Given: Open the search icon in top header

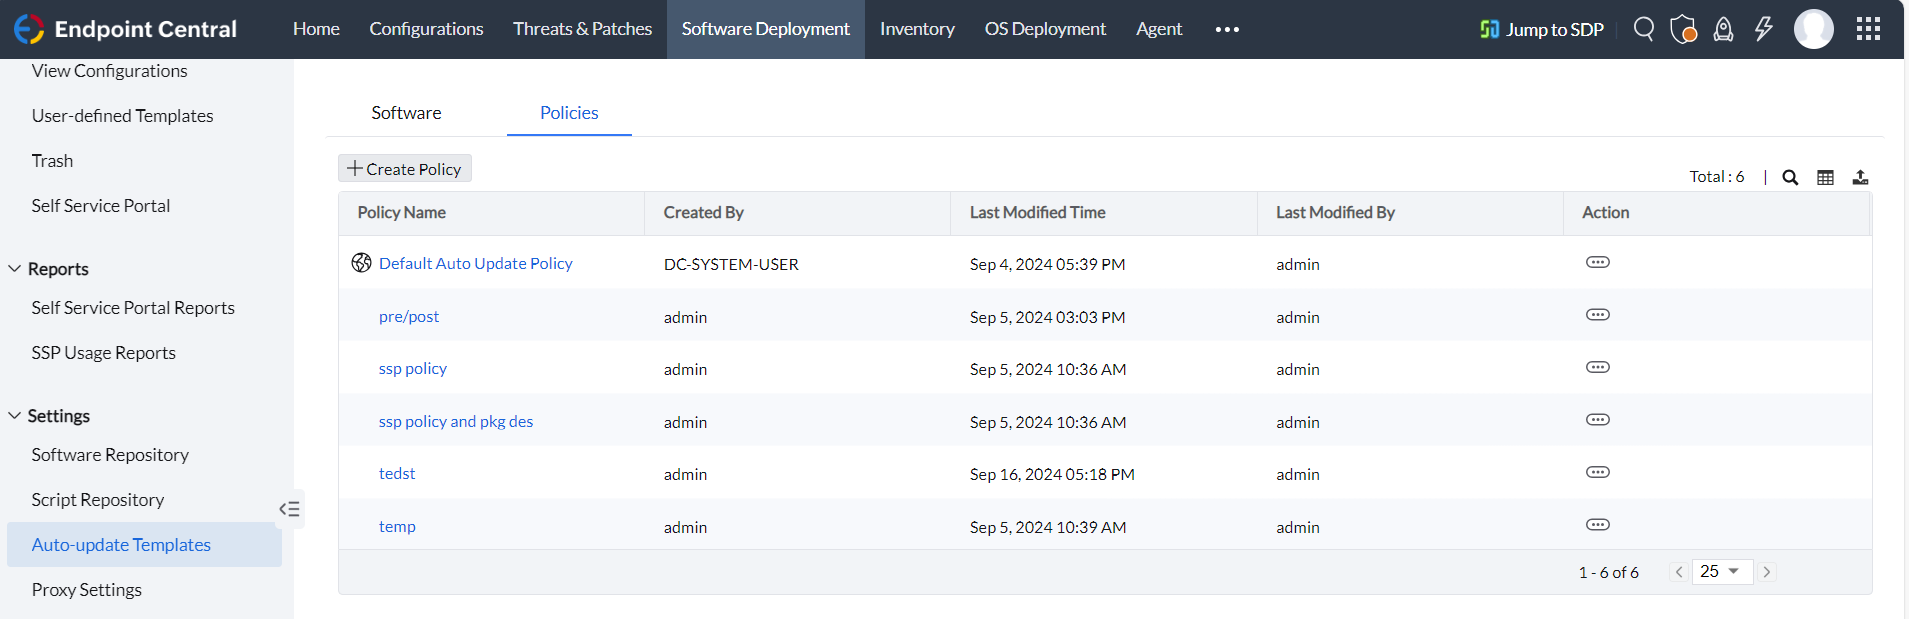Looking at the screenshot, I should tap(1643, 29).
